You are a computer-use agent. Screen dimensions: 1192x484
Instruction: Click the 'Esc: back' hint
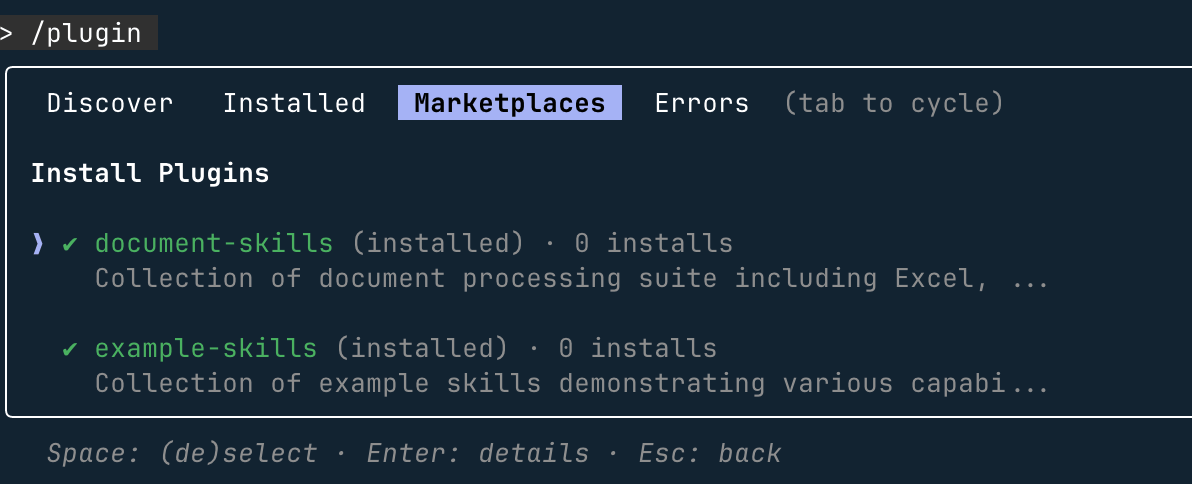pos(710,453)
